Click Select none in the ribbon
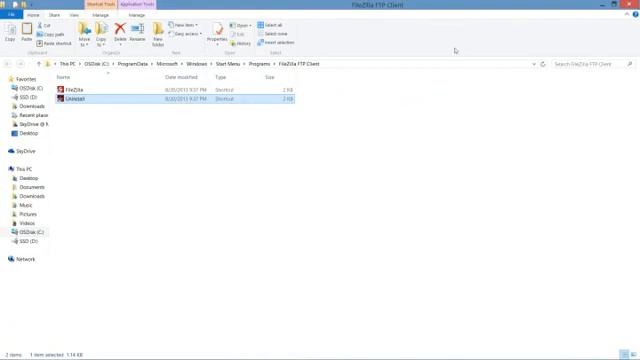 click(272, 33)
